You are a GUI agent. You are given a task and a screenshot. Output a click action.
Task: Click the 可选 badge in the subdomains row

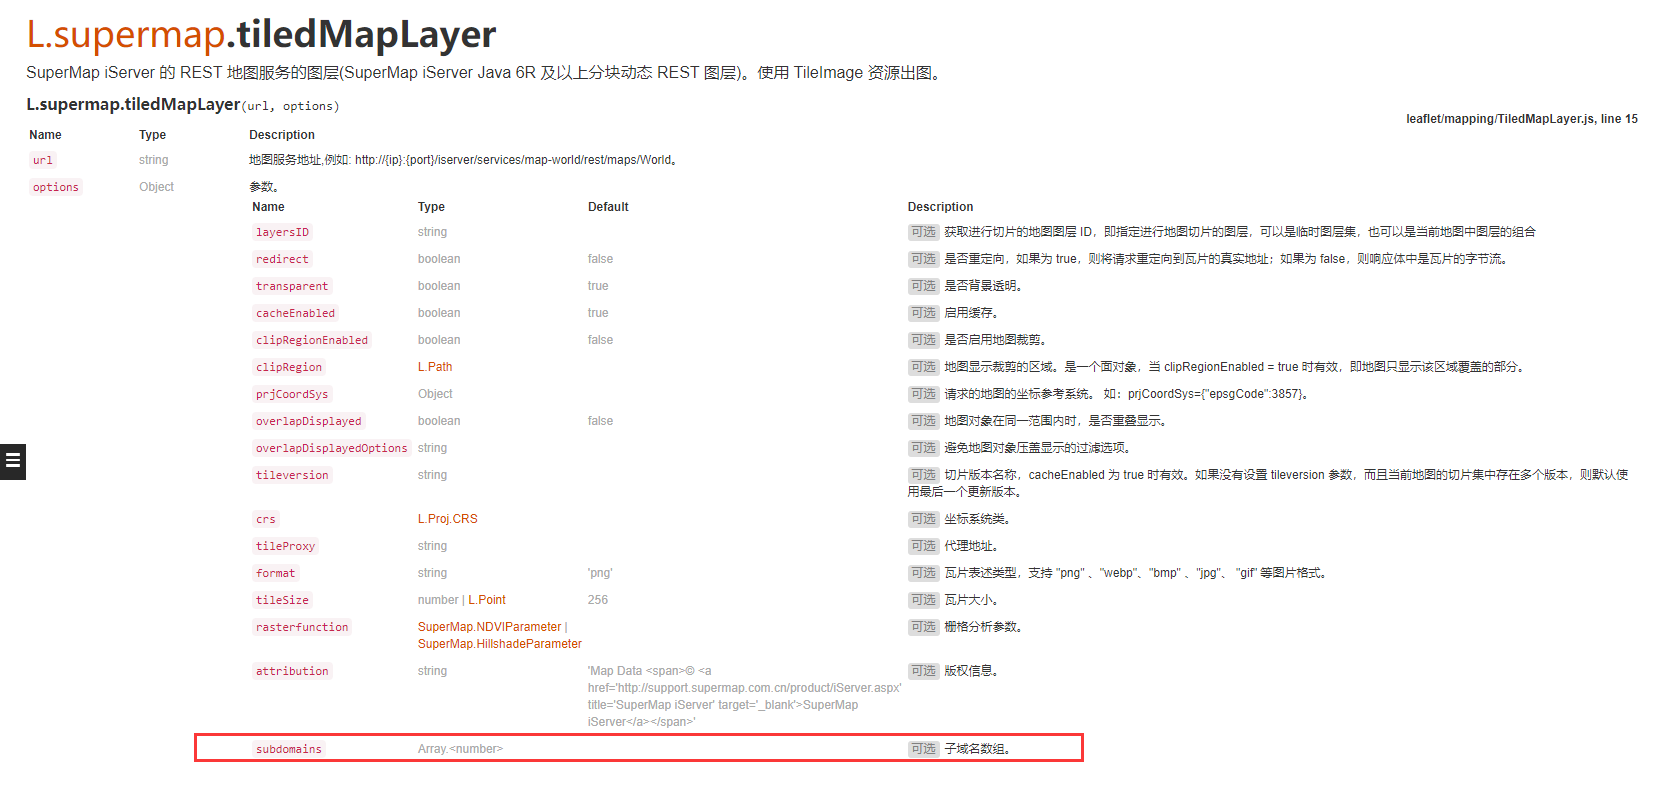[923, 749]
